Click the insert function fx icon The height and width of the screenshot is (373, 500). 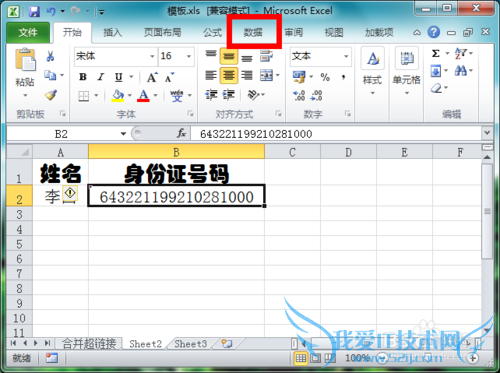coord(181,133)
